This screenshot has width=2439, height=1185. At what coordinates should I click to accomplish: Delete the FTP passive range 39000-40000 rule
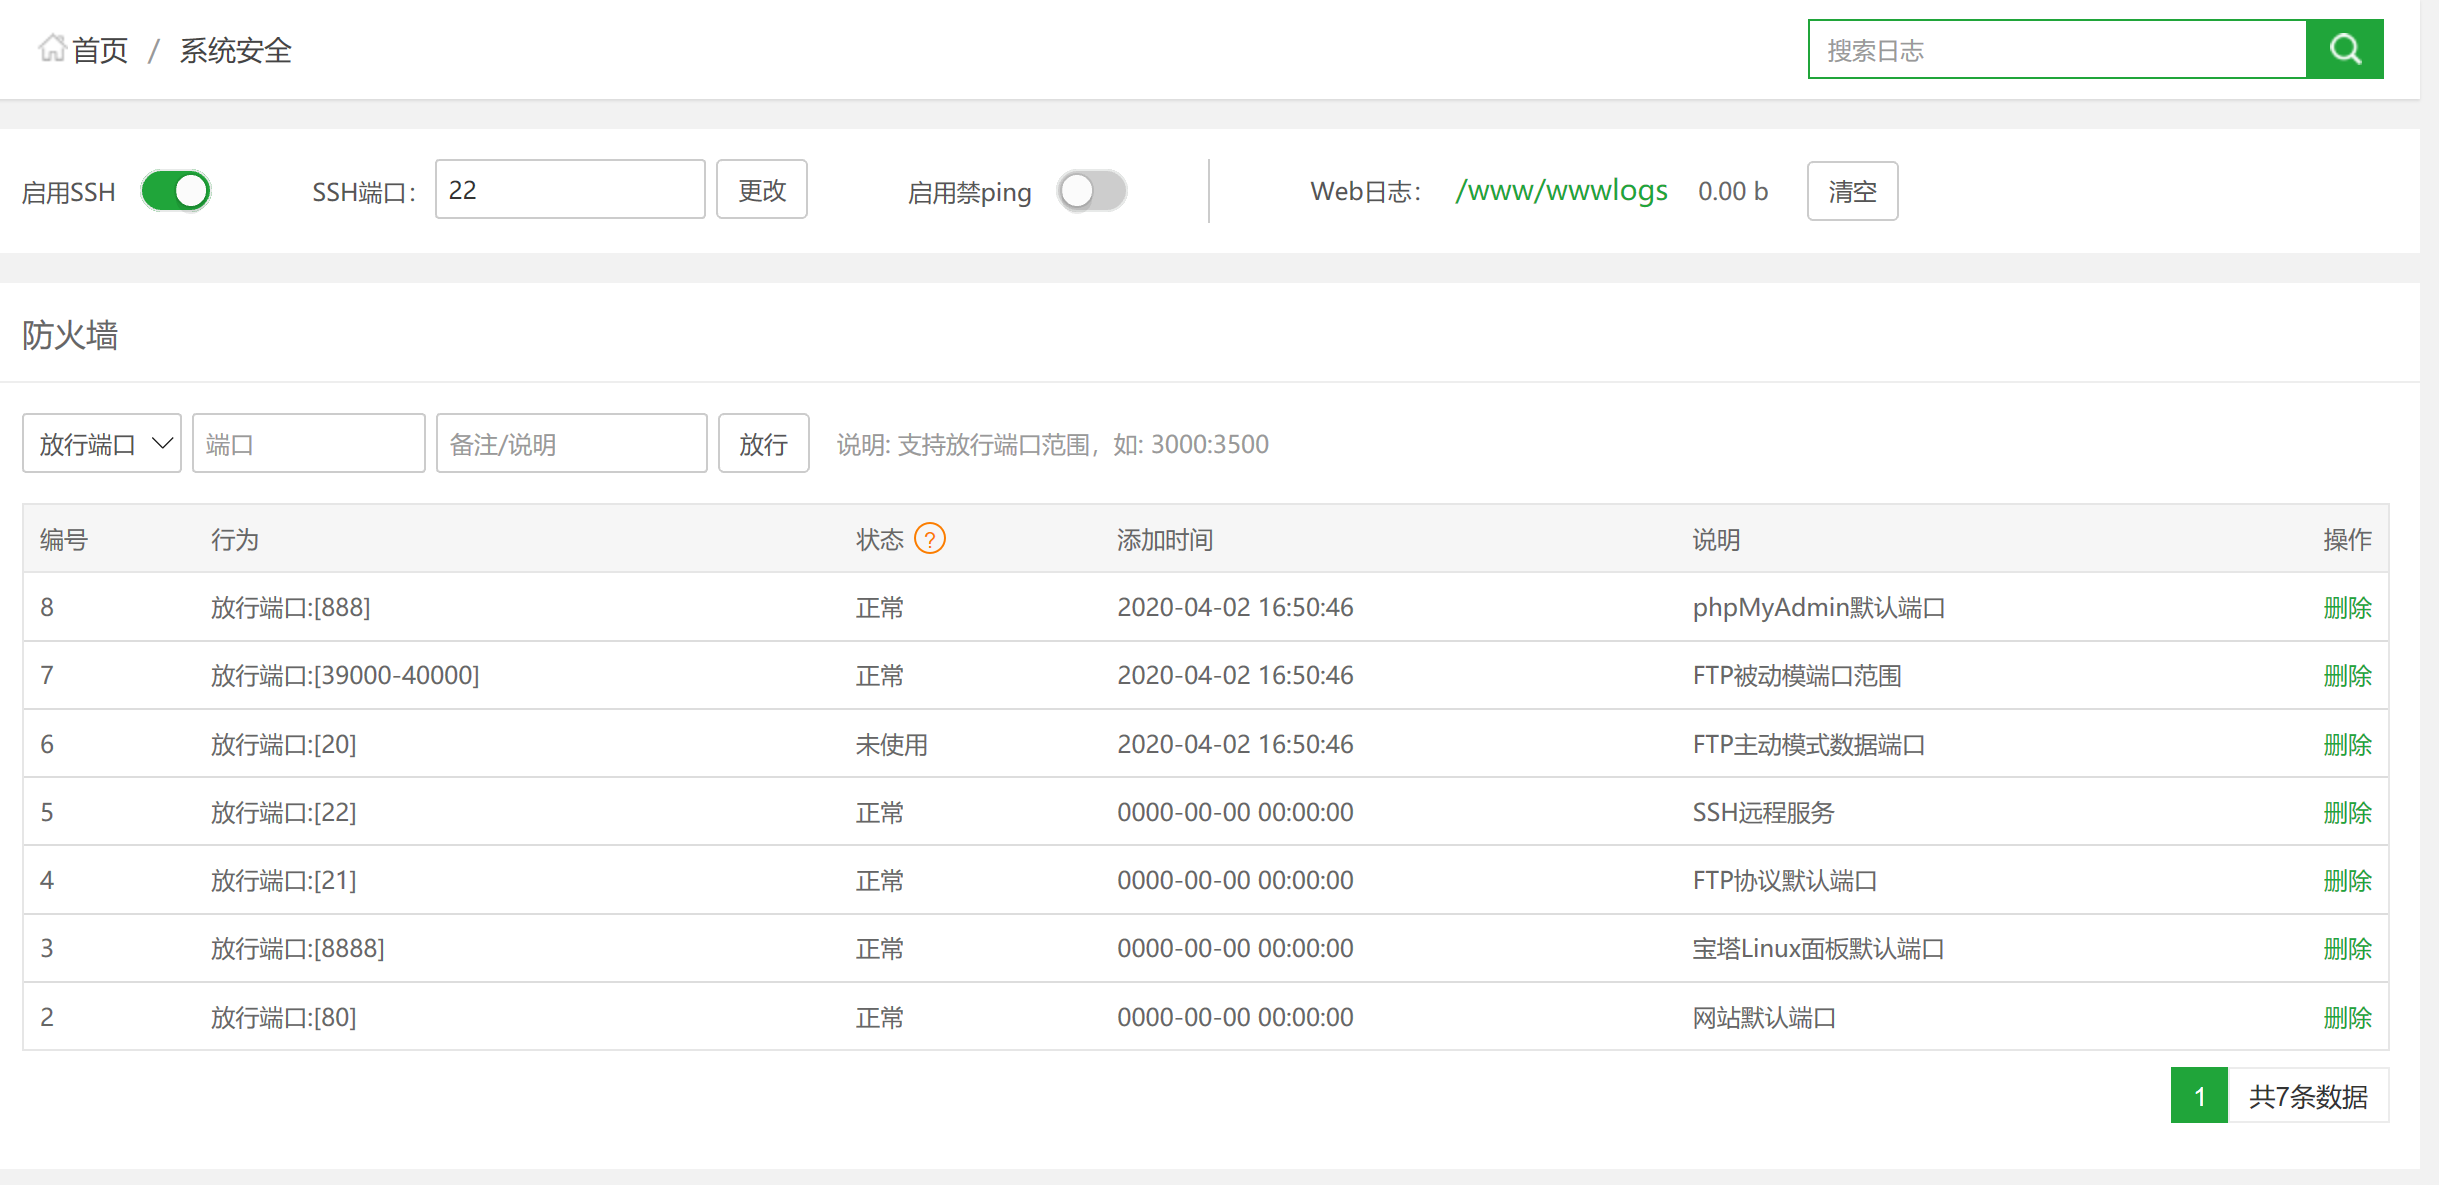tap(2348, 675)
